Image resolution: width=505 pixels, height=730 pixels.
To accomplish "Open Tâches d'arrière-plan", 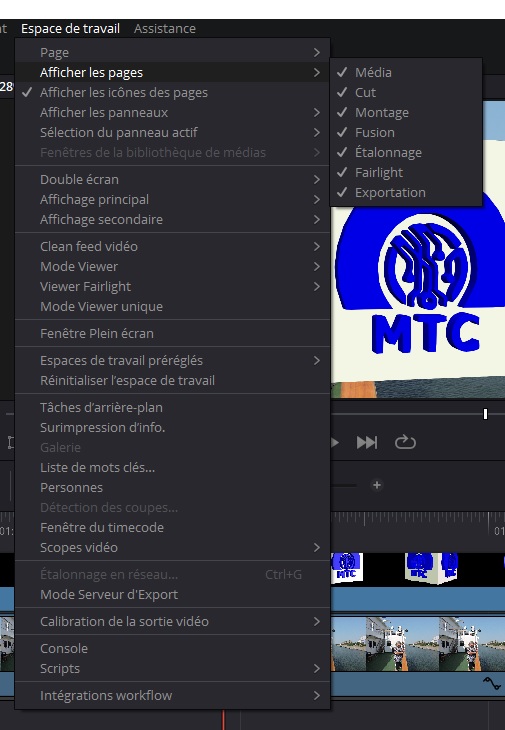I will point(172,408).
